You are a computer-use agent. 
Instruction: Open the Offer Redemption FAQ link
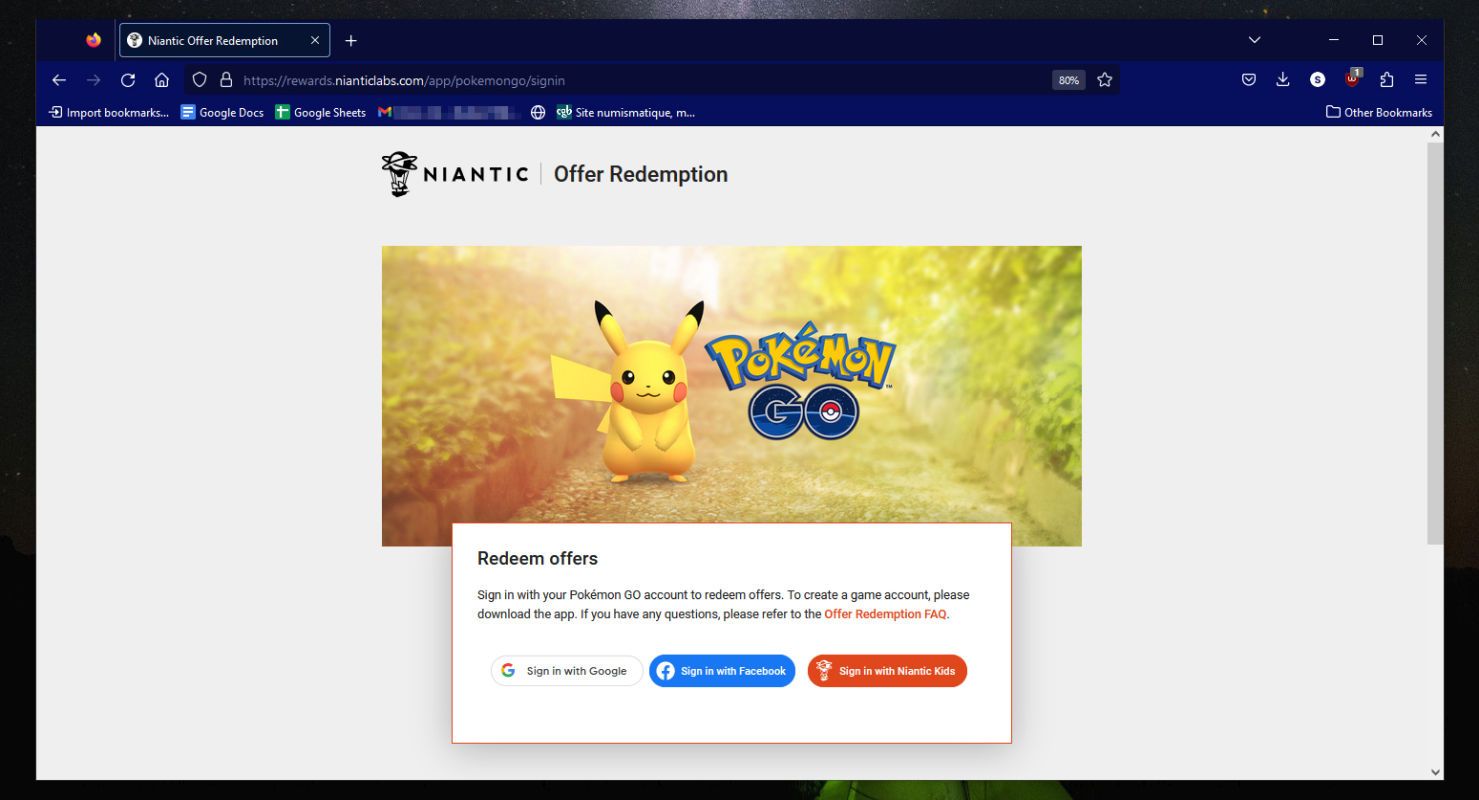pyautogui.click(x=885, y=614)
